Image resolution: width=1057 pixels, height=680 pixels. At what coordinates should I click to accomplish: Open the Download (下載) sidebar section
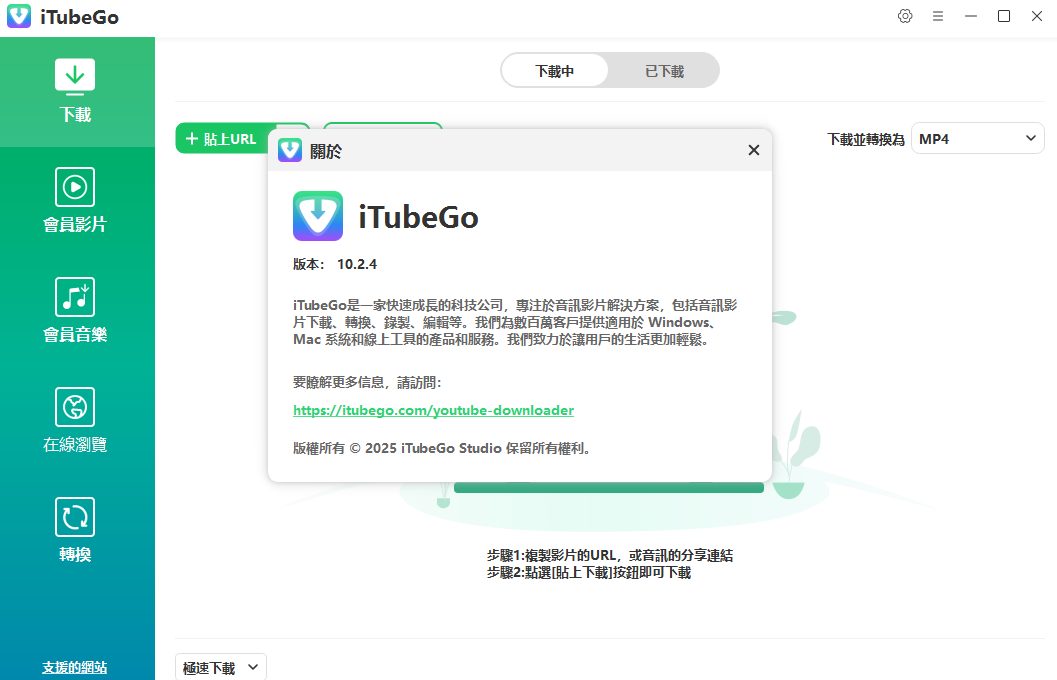click(x=75, y=92)
